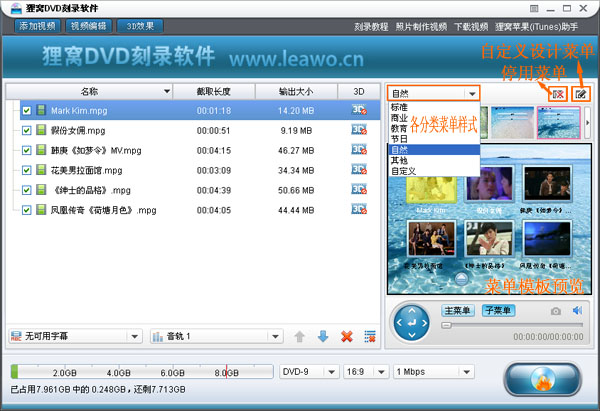
Task: Uncheck the 假份女佣.mpg checkbox
Action: (26, 130)
